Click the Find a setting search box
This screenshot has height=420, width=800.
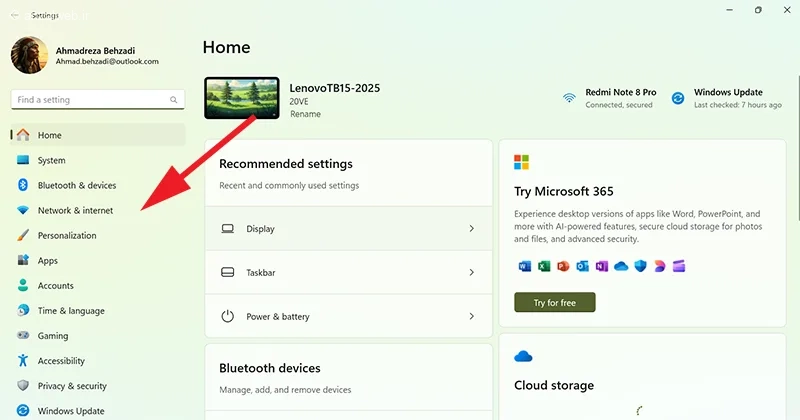pyautogui.click(x=92, y=100)
